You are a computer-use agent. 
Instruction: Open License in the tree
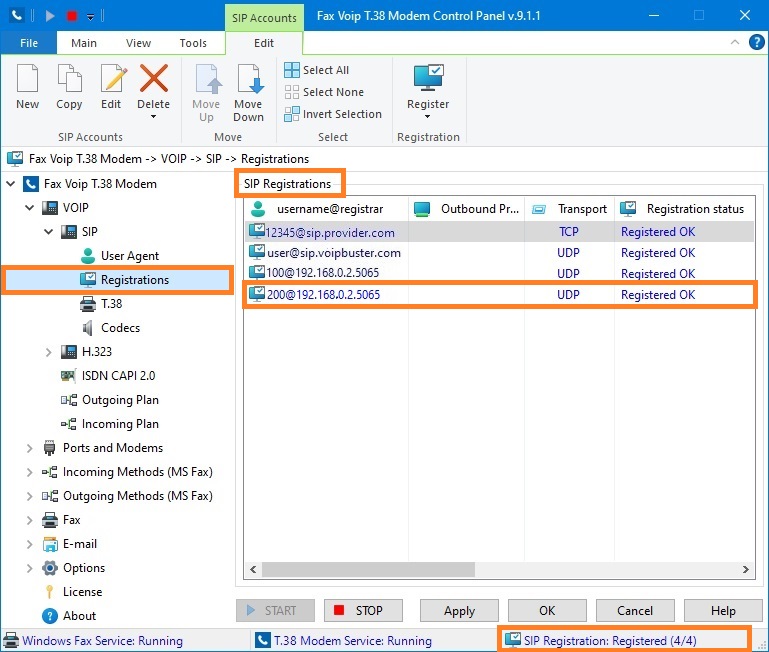pyautogui.click(x=72, y=592)
